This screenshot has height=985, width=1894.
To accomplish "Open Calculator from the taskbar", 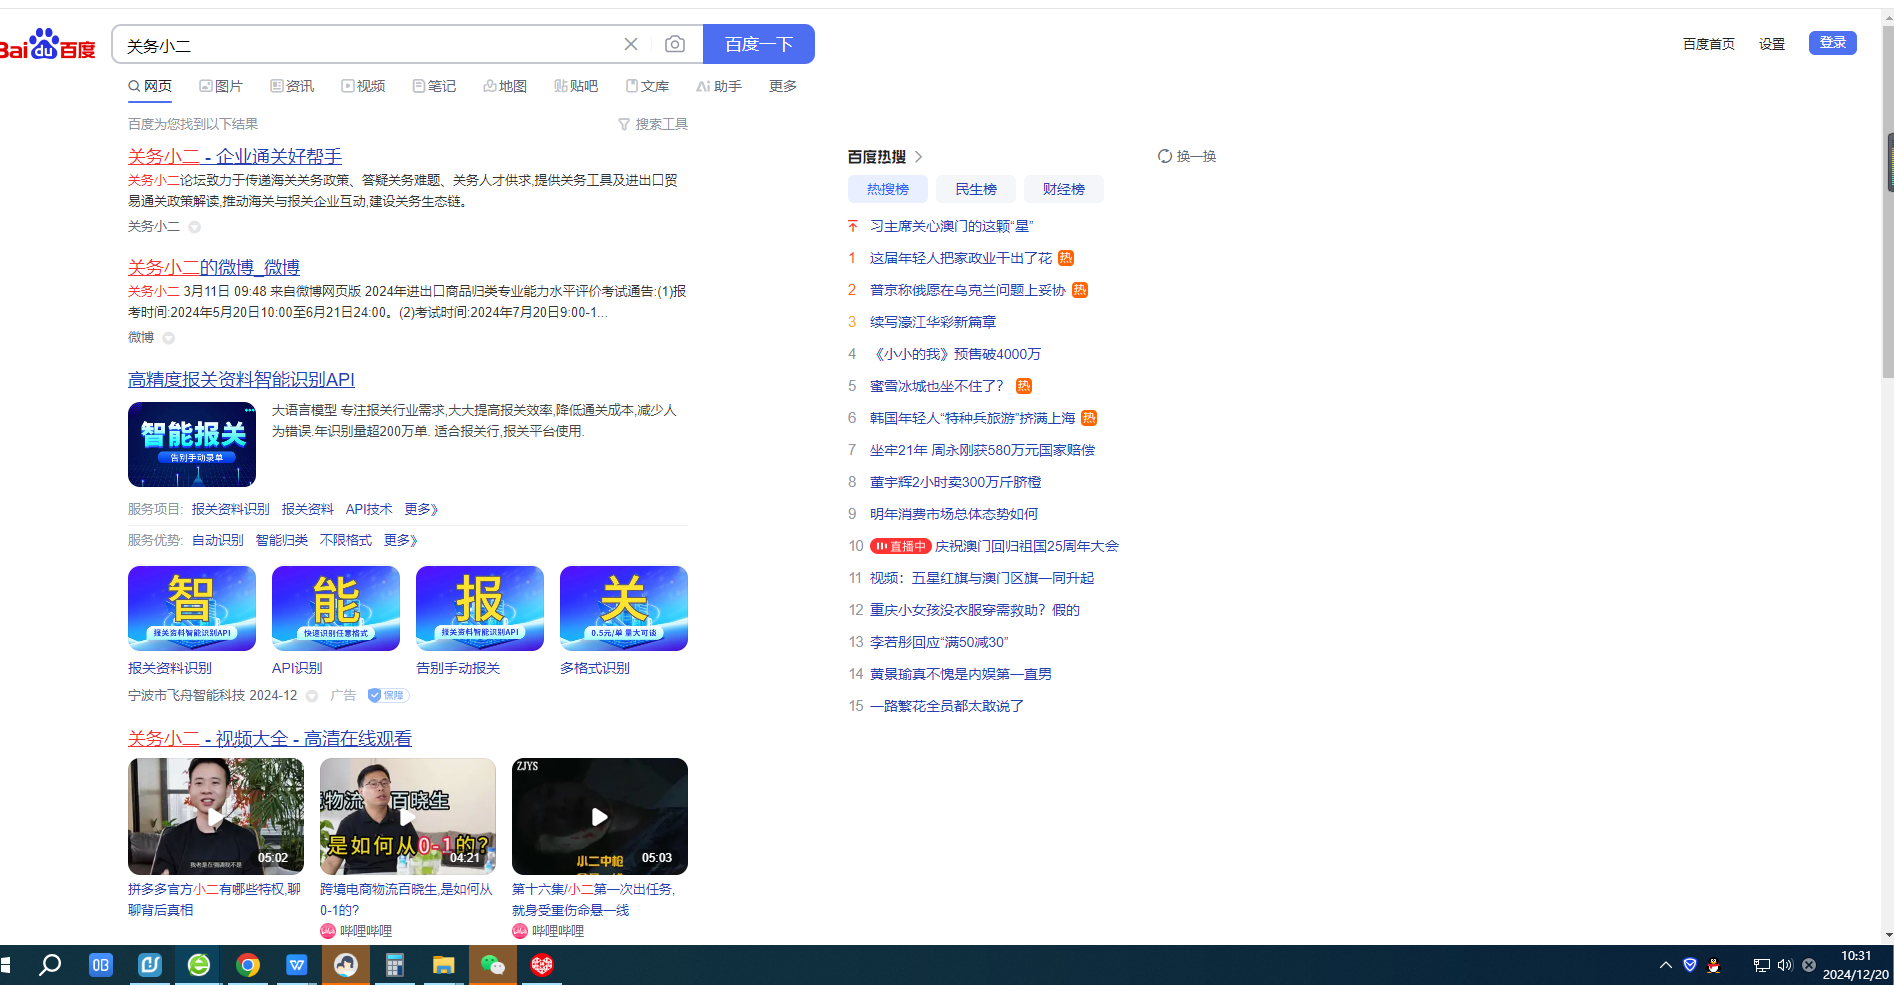I will 395,965.
